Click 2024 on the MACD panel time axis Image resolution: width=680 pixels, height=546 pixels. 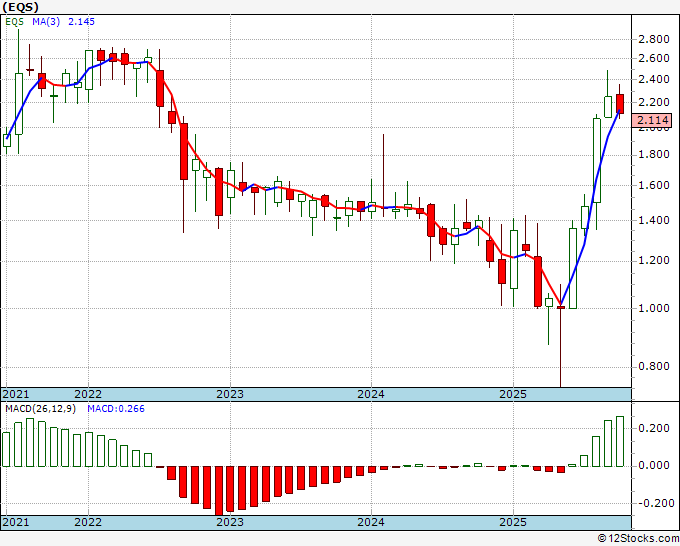pos(371,522)
